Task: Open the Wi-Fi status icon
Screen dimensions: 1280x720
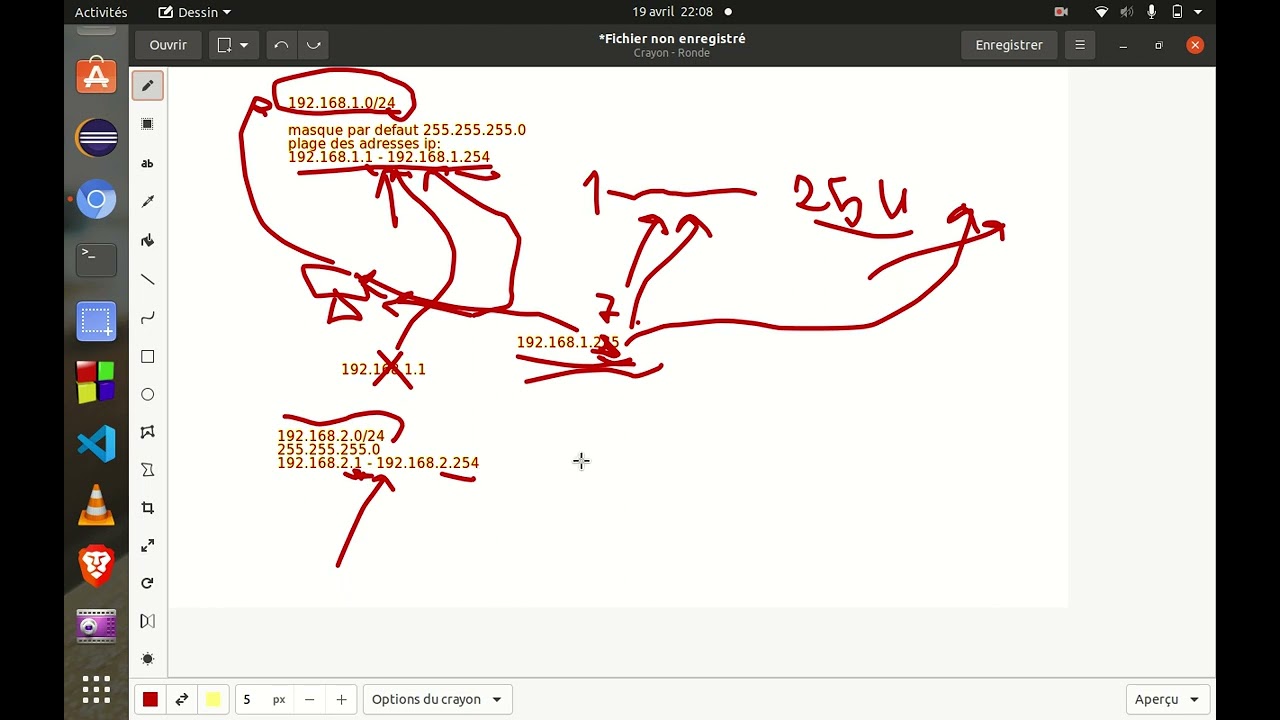Action: click(1102, 12)
